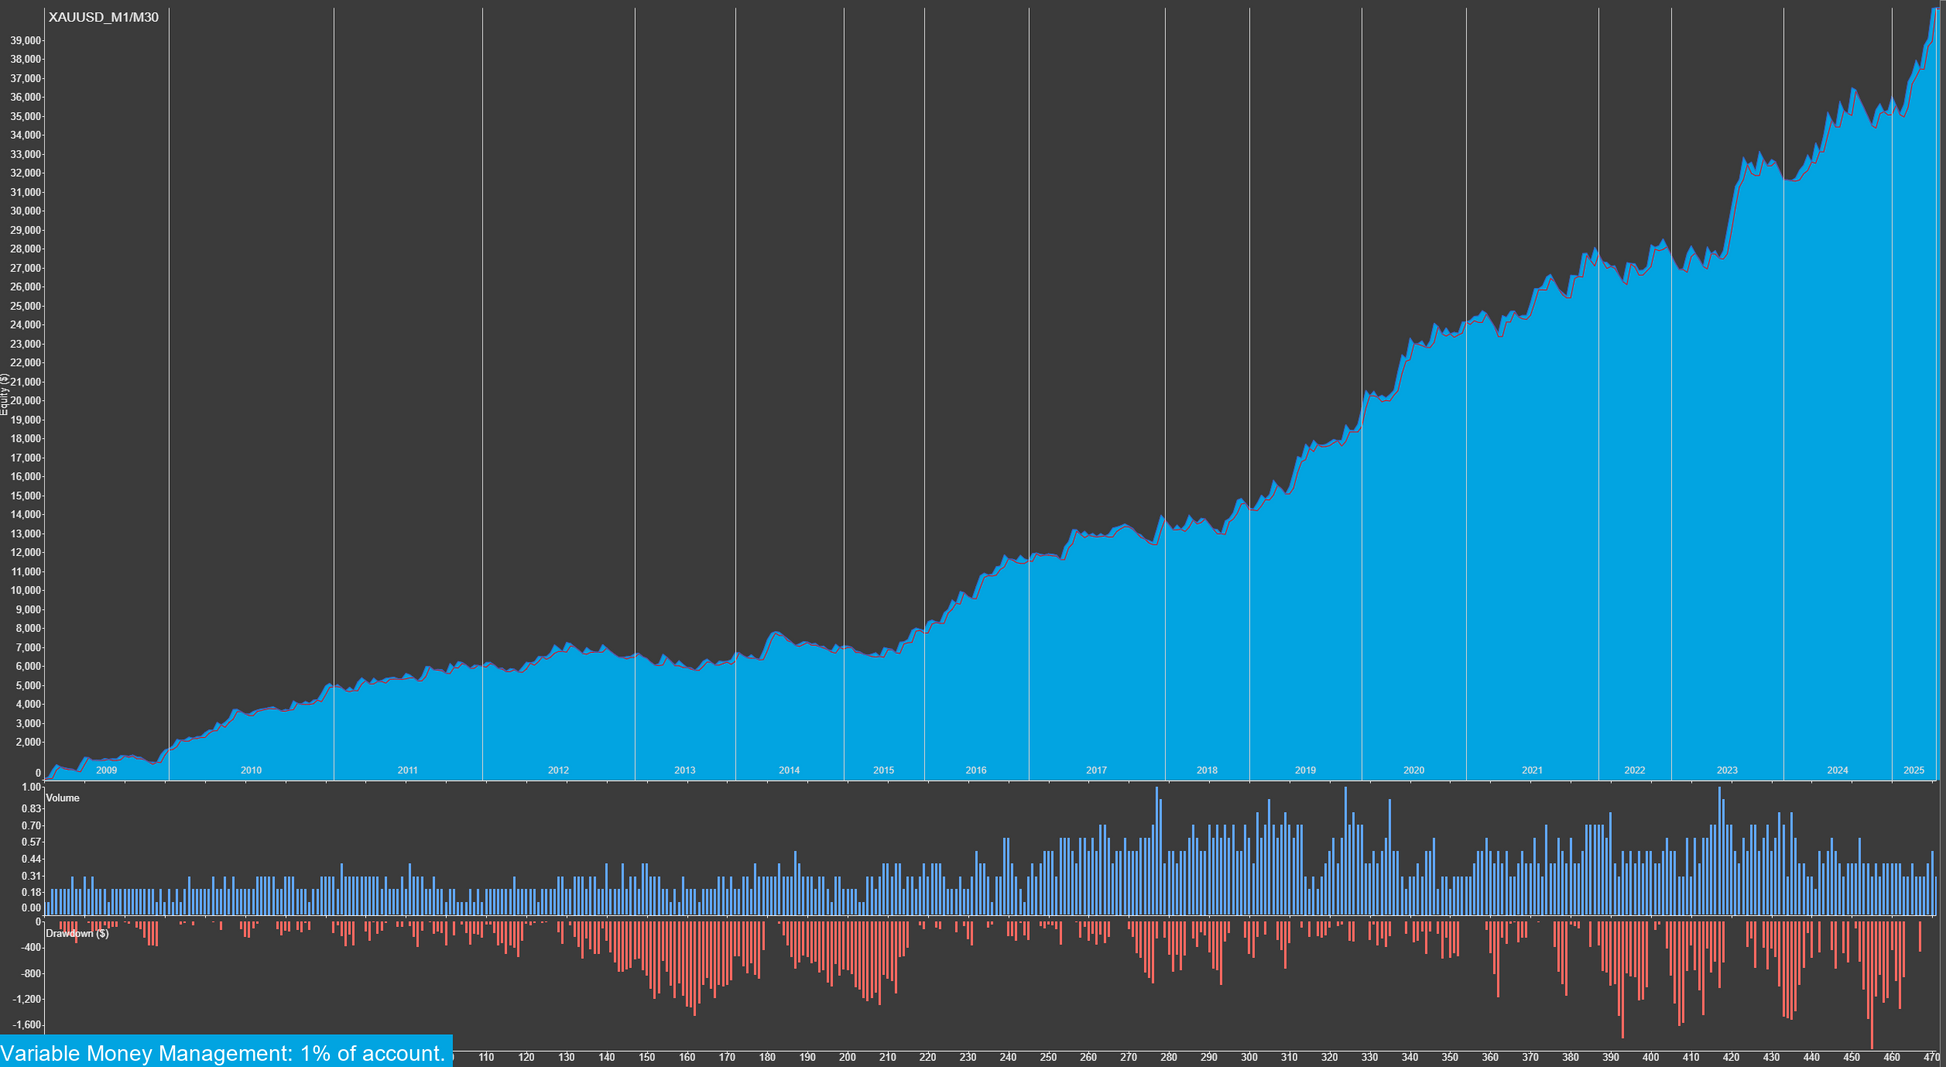This screenshot has width=1946, height=1067.
Task: Click the 2021 year label
Action: pos(1532,770)
